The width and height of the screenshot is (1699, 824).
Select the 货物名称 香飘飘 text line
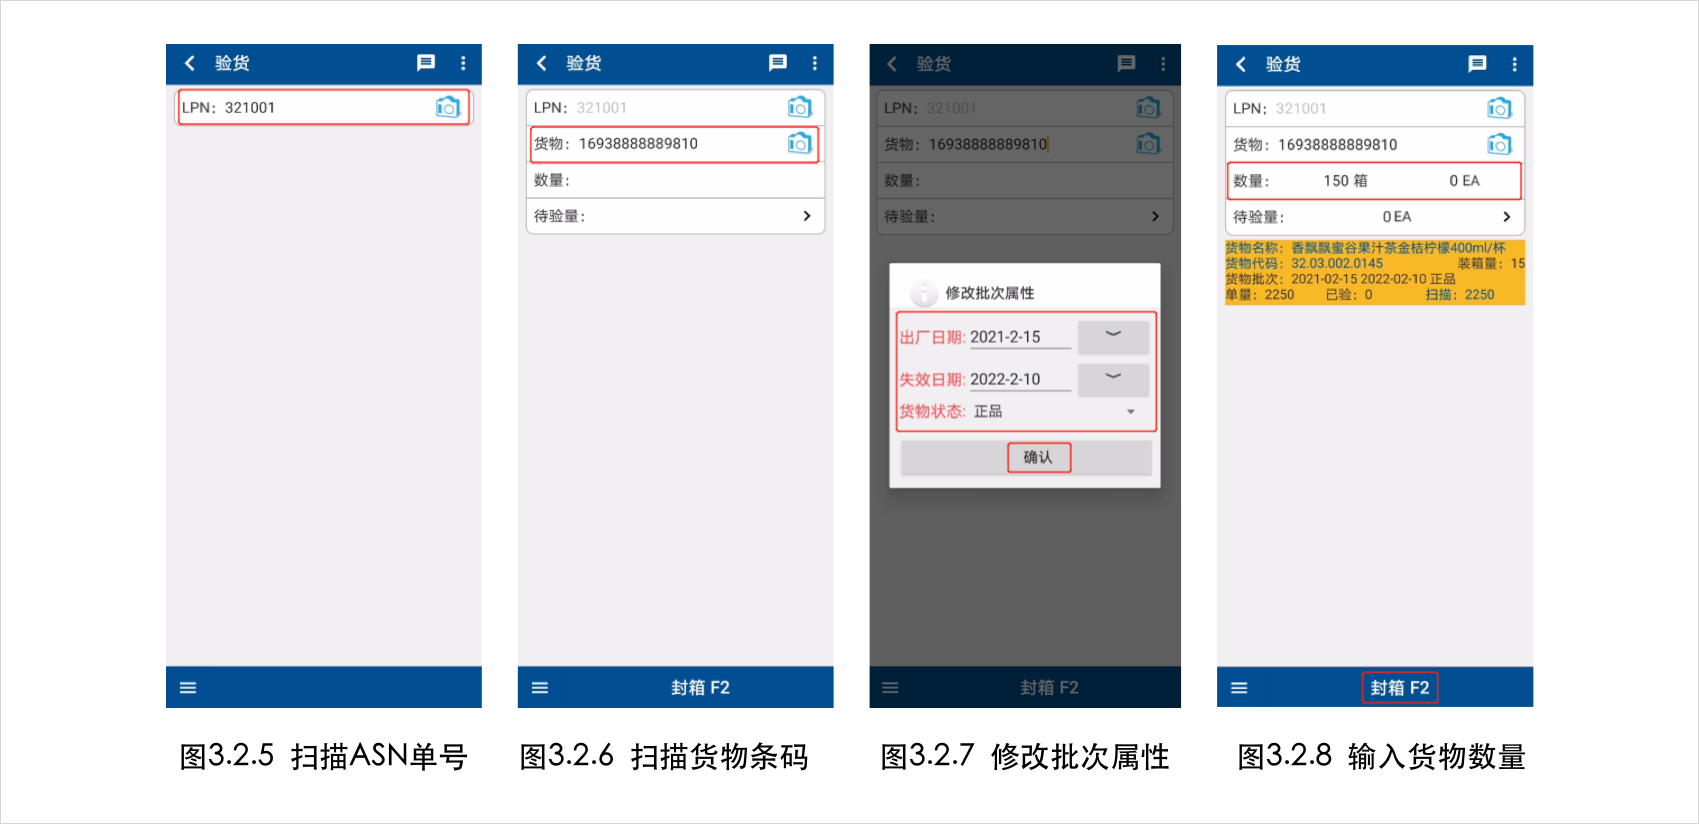[x=1365, y=248]
